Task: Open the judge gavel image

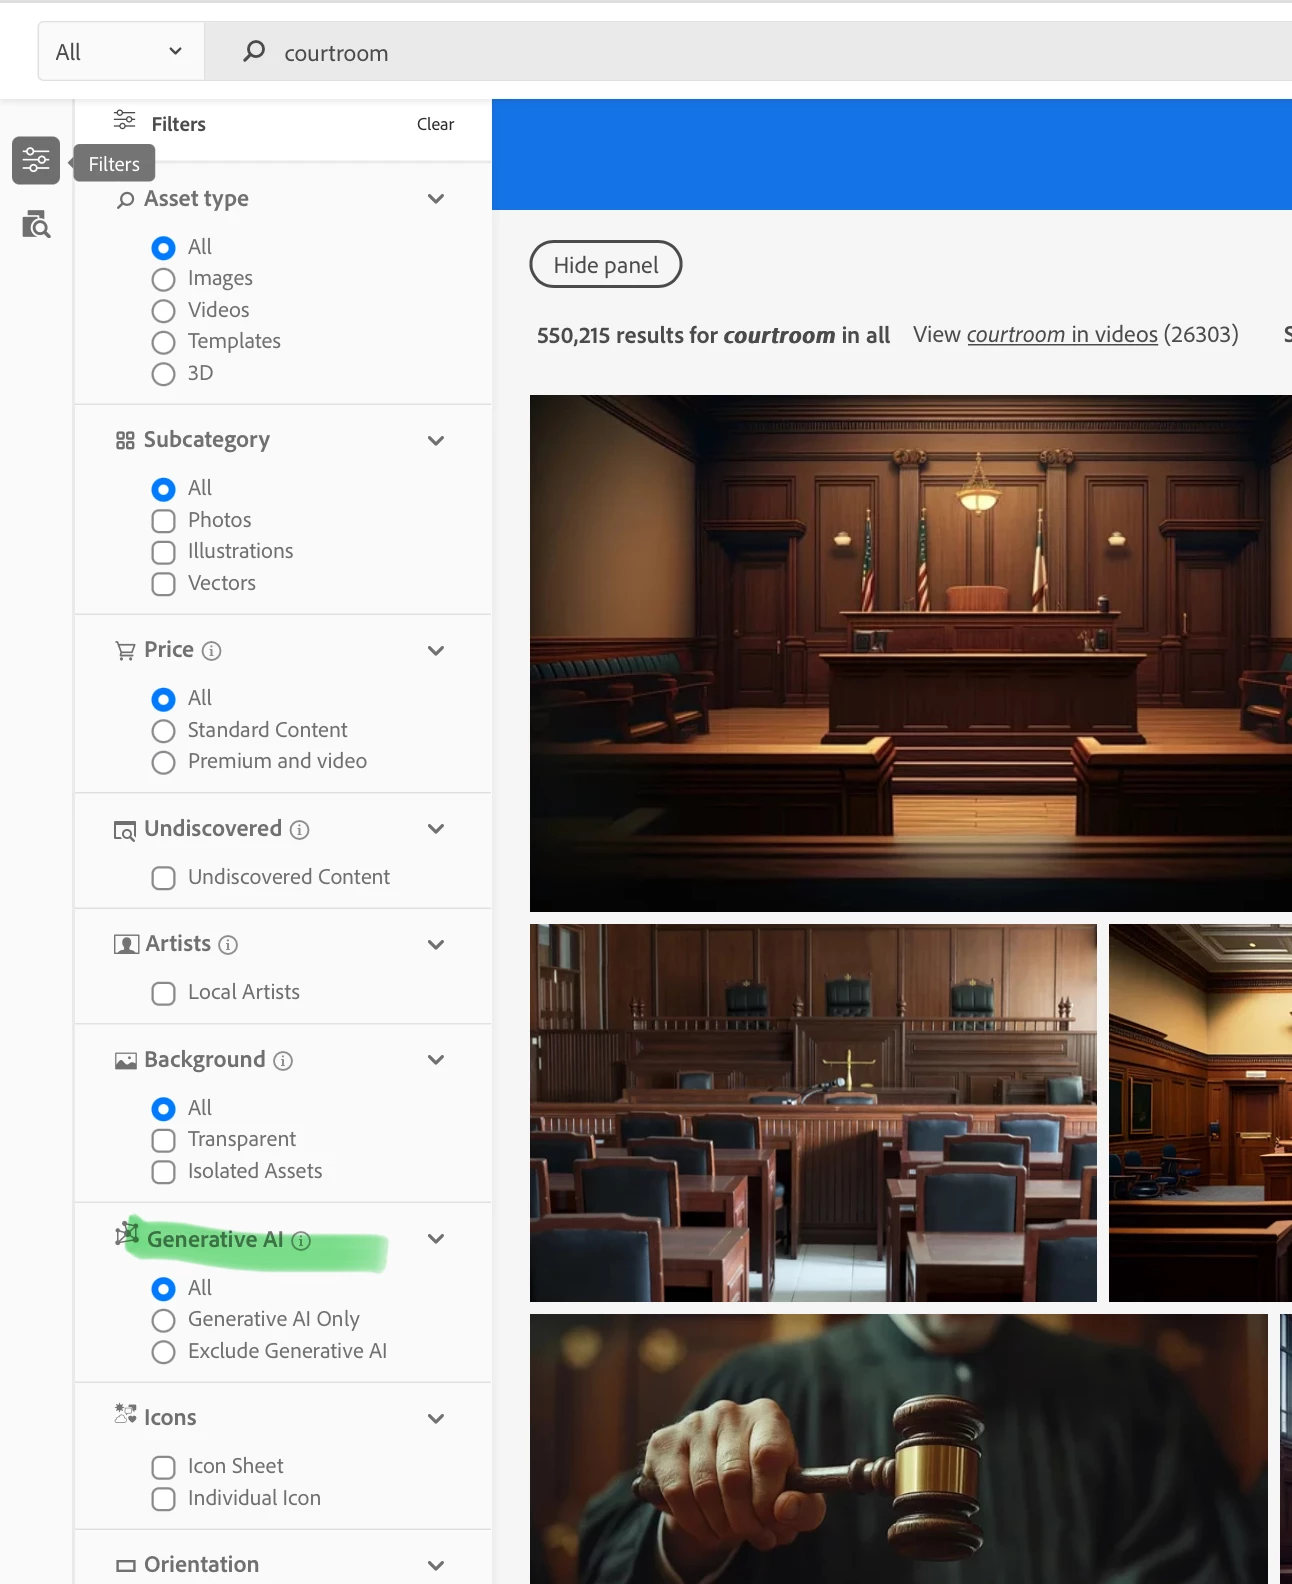Action: (x=899, y=1449)
